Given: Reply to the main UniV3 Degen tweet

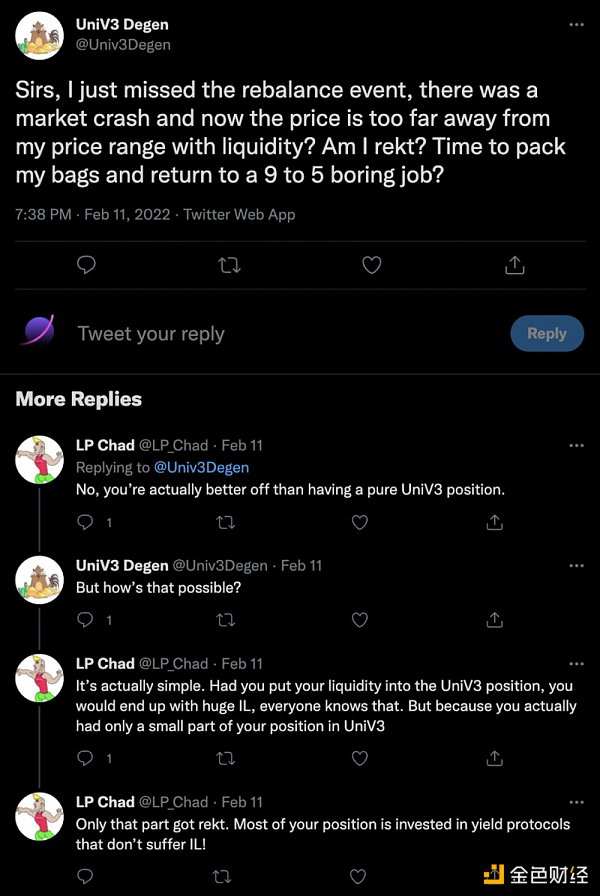Looking at the screenshot, I should pyautogui.click(x=87, y=265).
